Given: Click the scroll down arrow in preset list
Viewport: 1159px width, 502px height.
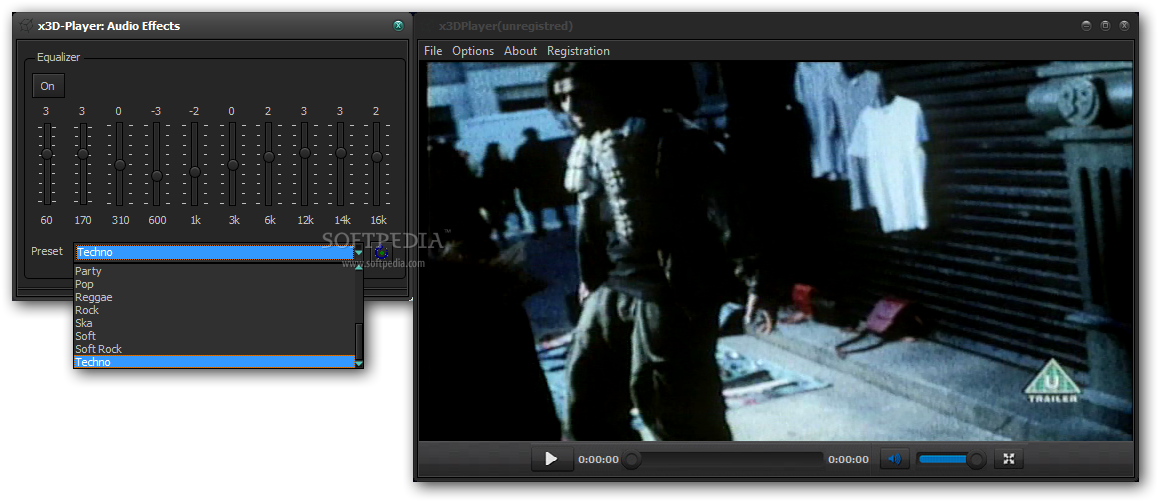Looking at the screenshot, I should point(358,363).
